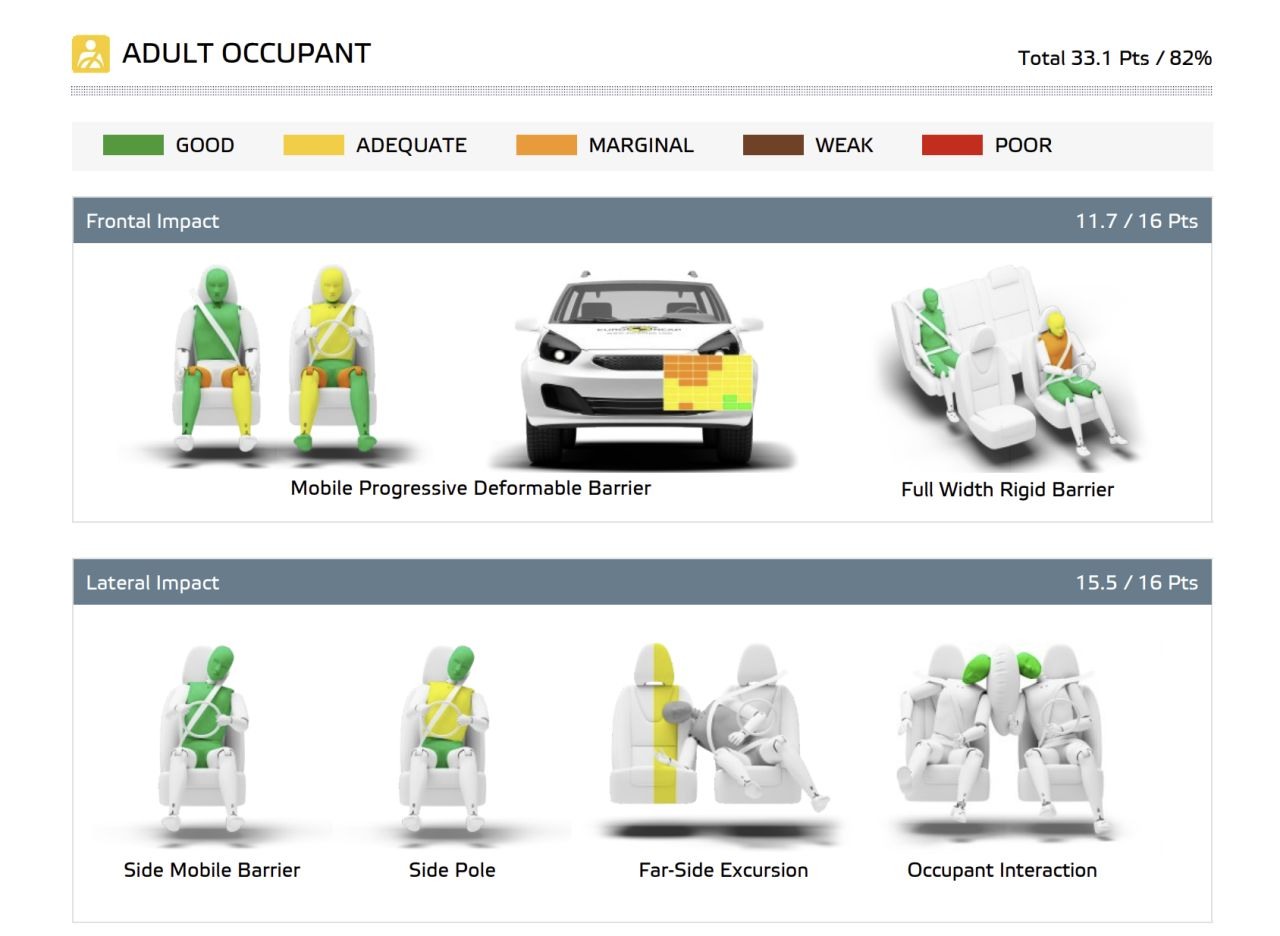Image resolution: width=1280 pixels, height=936 pixels.
Task: Click the GOOD legend label
Action: pos(205,145)
